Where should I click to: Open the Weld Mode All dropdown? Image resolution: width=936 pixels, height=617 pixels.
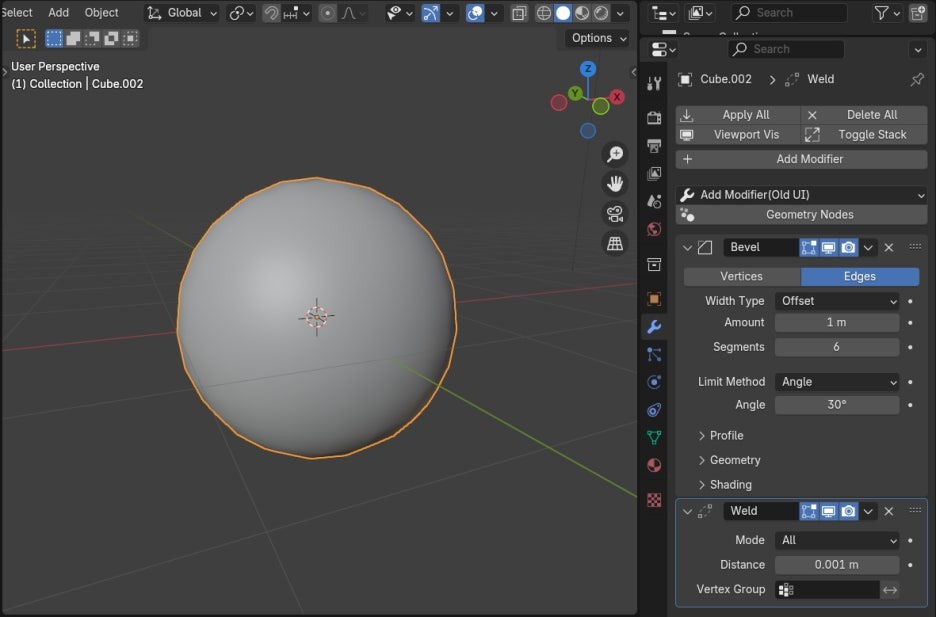pos(837,541)
